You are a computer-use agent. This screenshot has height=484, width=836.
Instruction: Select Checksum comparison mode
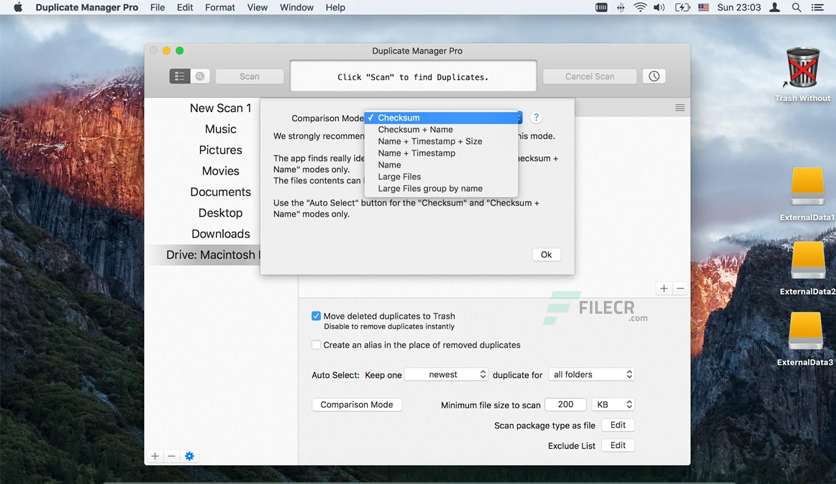tap(441, 118)
